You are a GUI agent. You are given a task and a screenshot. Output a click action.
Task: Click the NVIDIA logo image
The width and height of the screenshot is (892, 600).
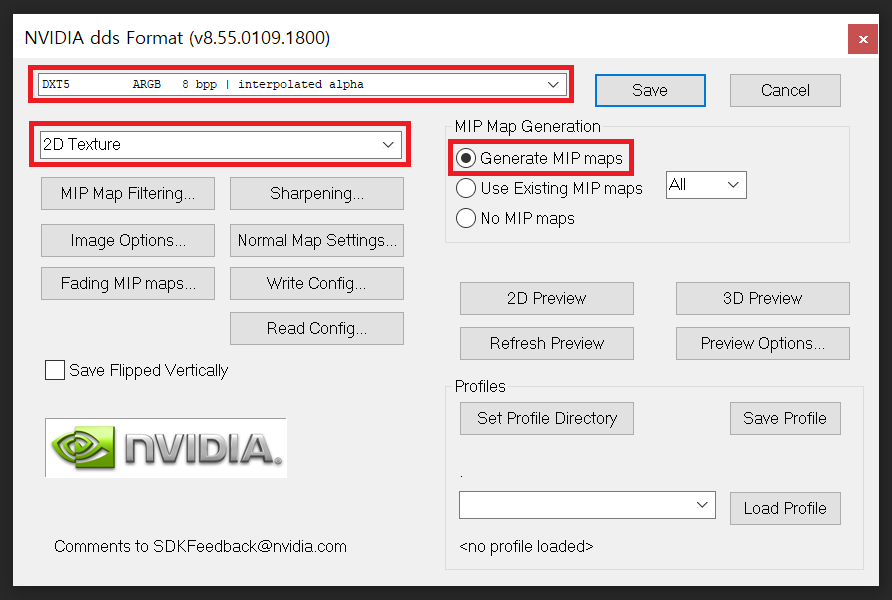[166, 448]
